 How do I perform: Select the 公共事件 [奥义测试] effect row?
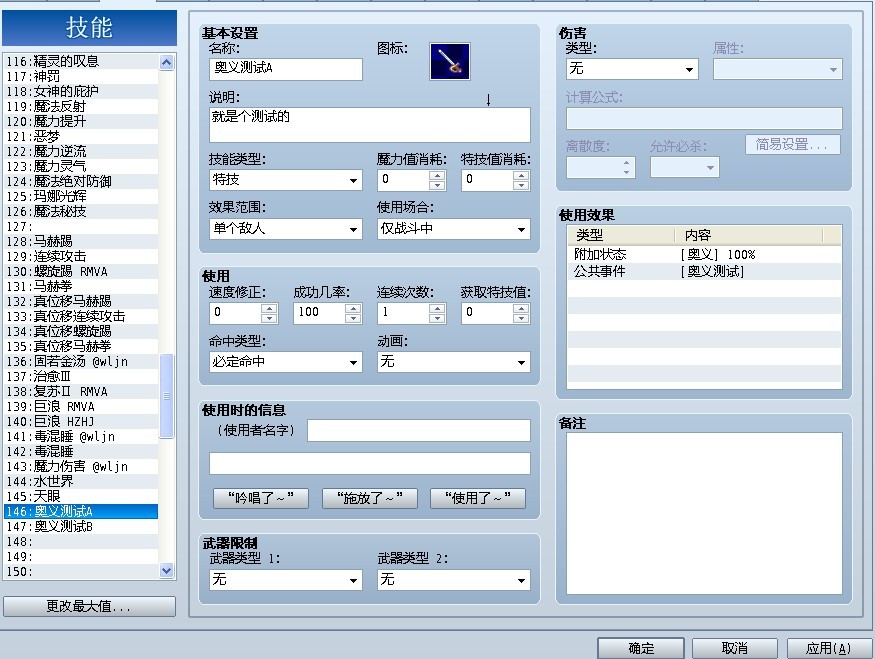704,271
